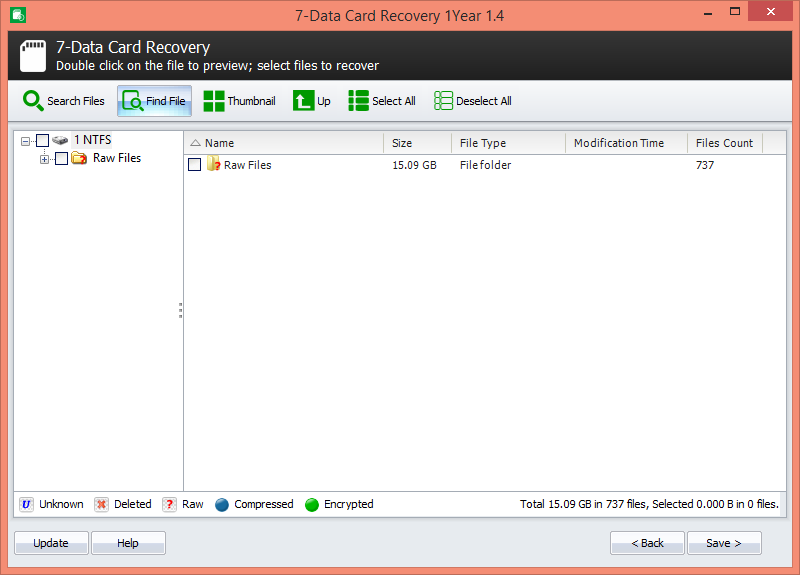Click the SD card logo in header
Image resolution: width=800 pixels, height=575 pixels.
pyautogui.click(x=33, y=56)
